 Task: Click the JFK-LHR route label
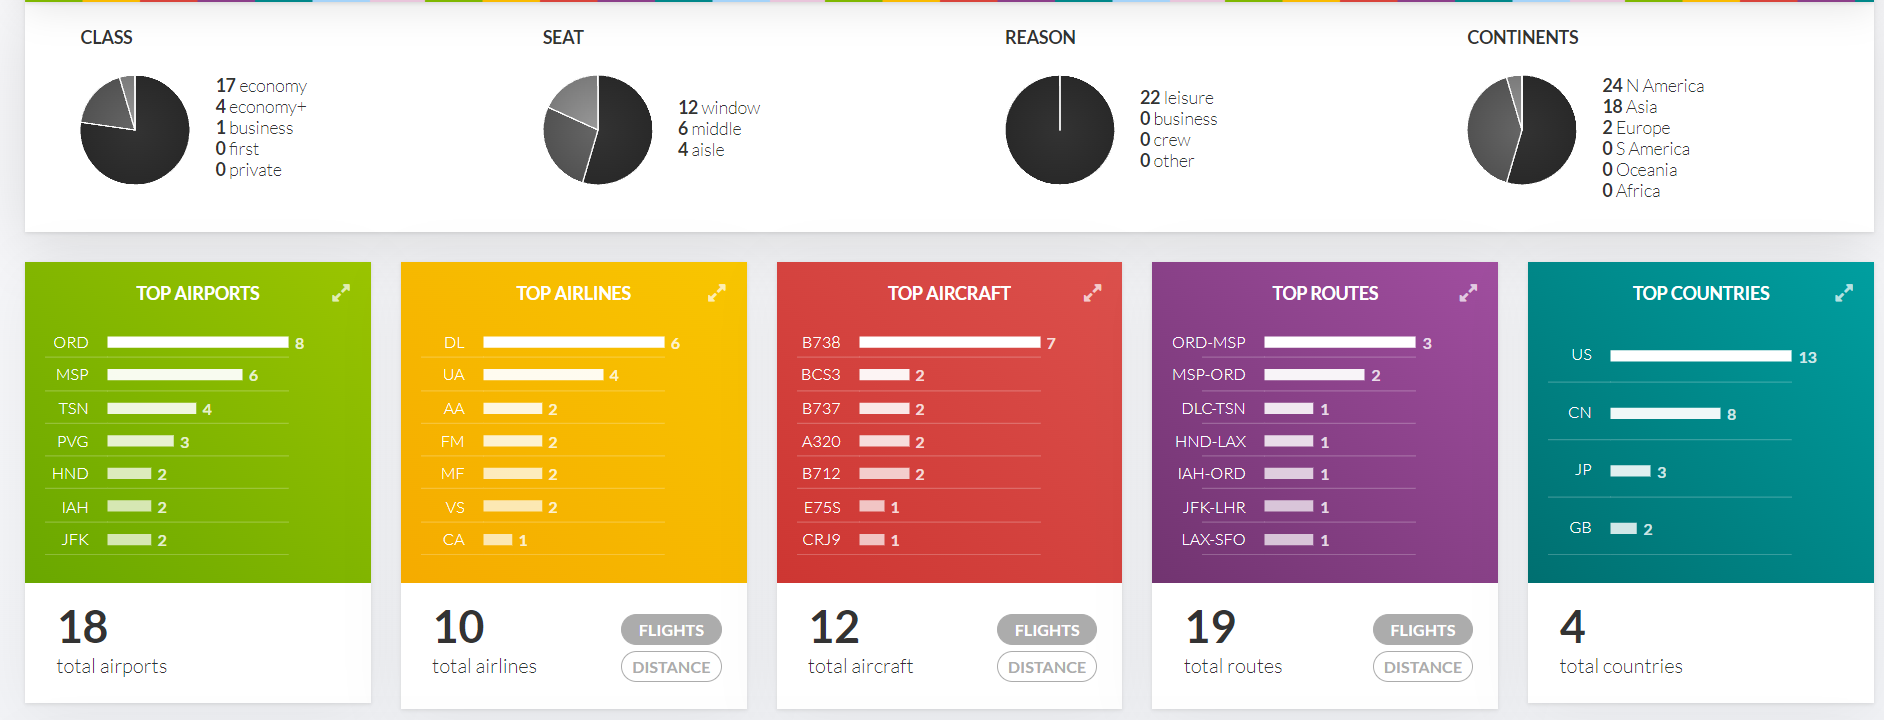(x=1214, y=507)
